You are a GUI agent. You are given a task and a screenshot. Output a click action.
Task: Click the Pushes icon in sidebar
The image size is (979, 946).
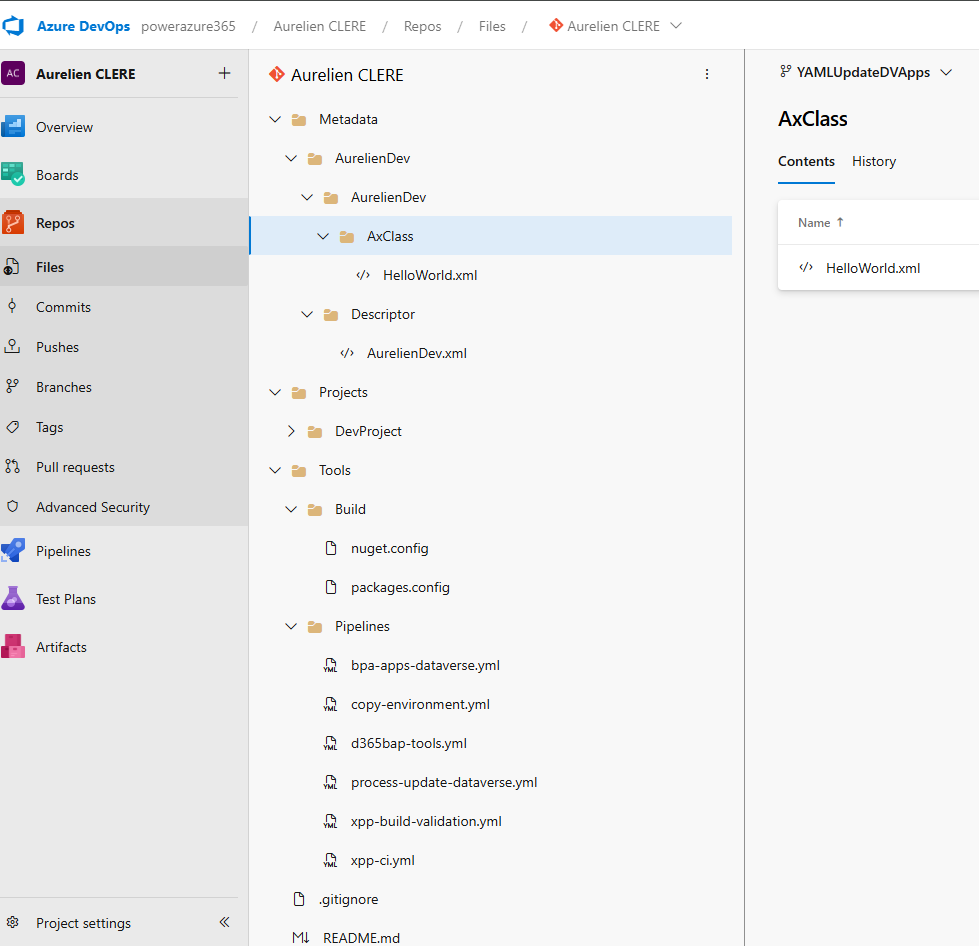[12, 347]
